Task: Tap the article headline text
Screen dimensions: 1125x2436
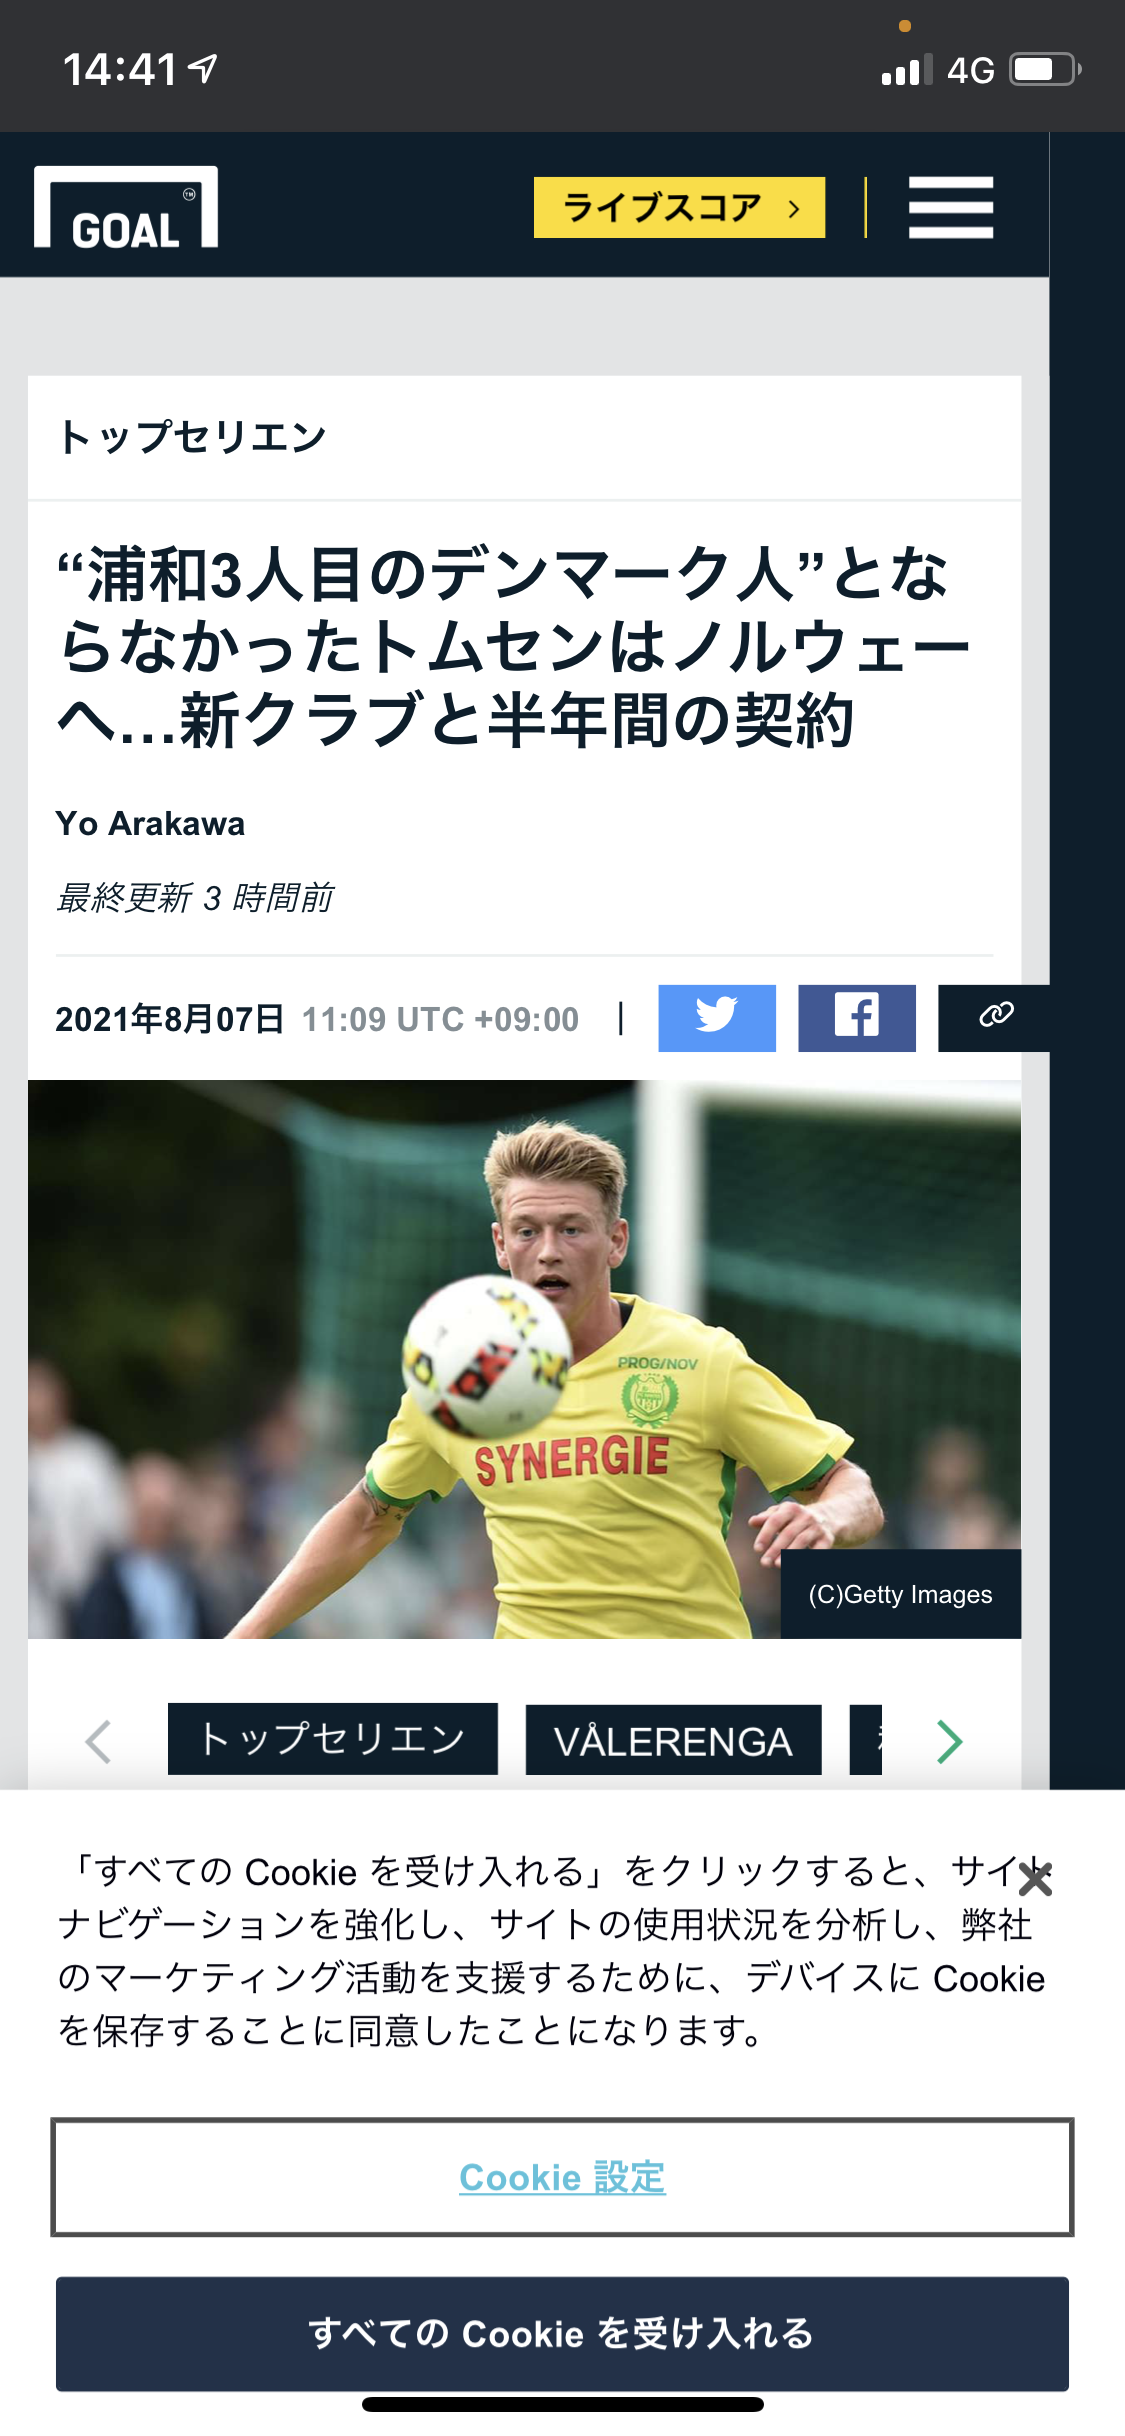Action: pyautogui.click(x=514, y=647)
